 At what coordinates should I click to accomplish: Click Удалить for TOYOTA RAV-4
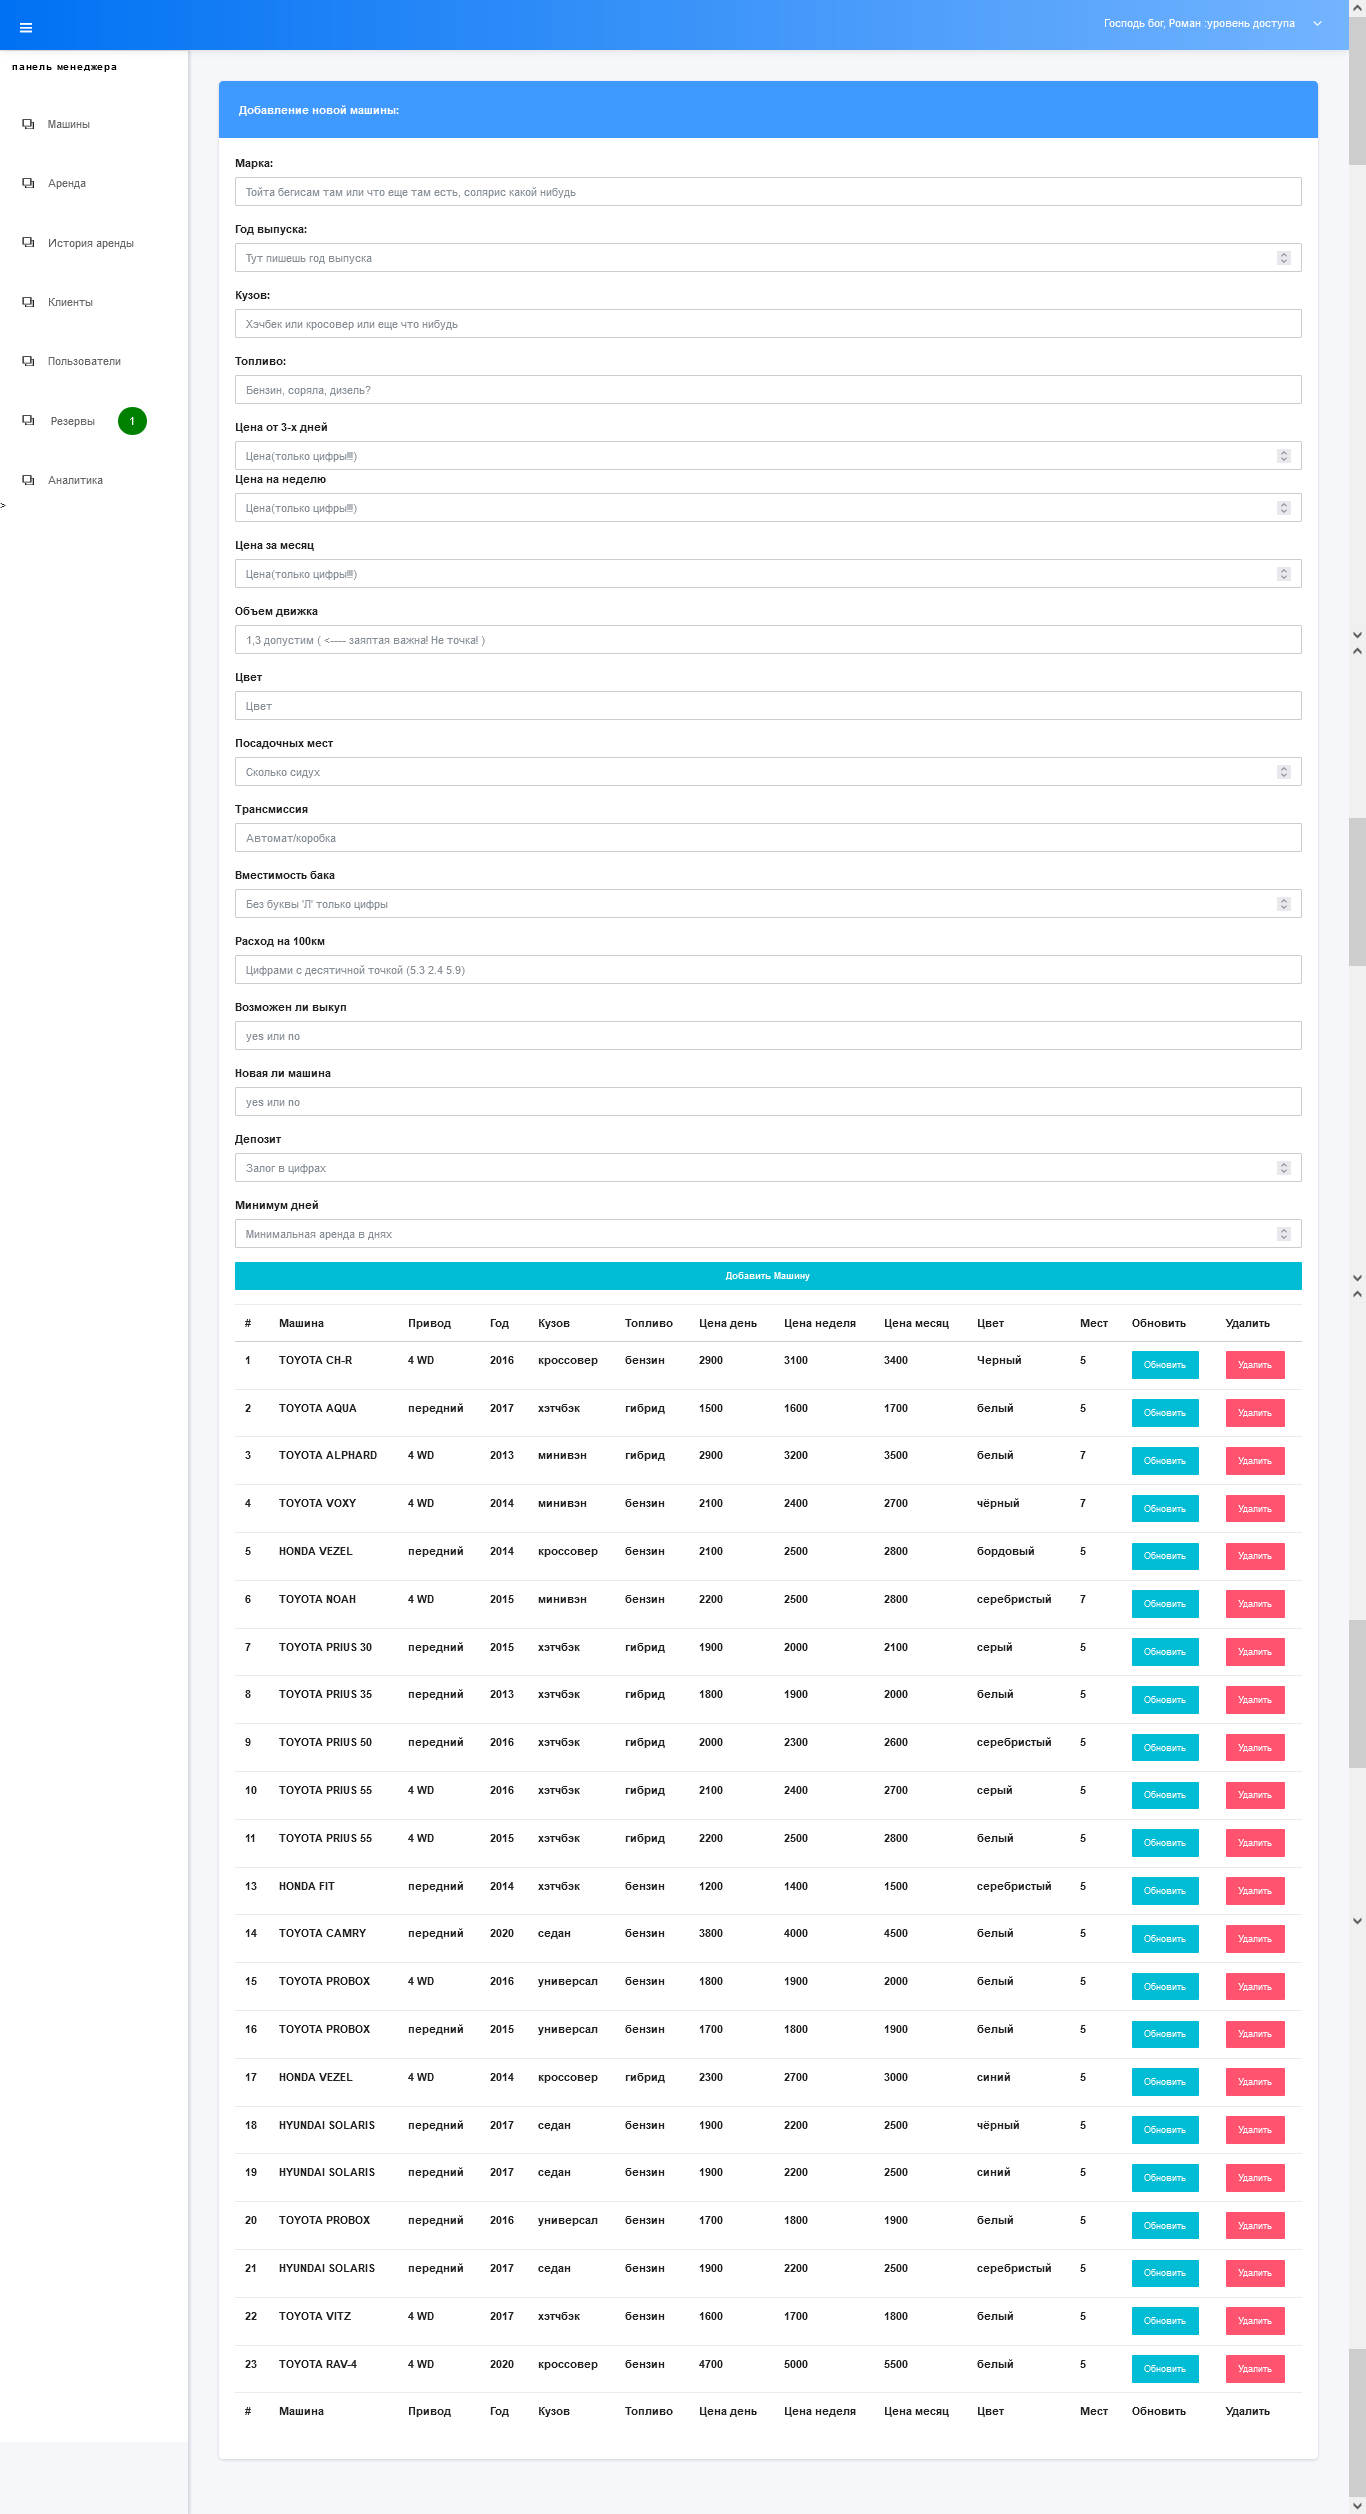pyautogui.click(x=1255, y=2369)
